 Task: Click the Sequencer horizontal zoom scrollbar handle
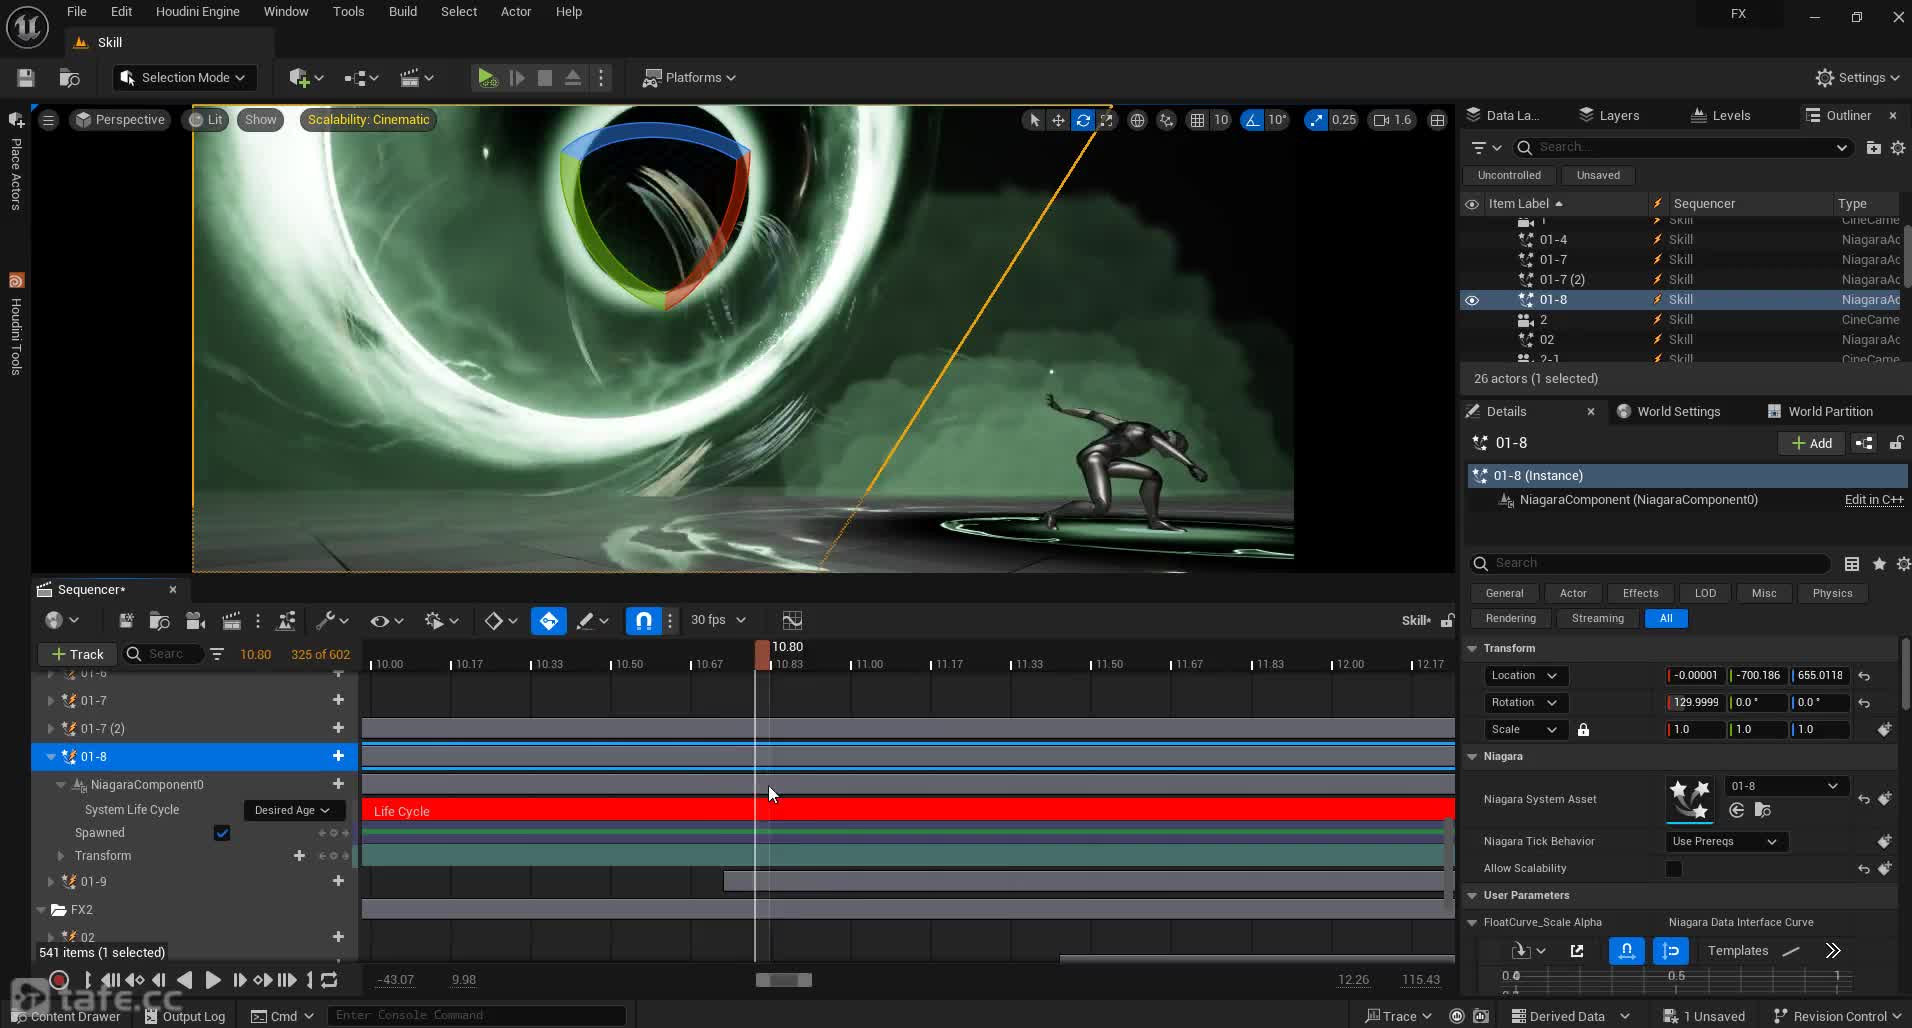[783, 980]
